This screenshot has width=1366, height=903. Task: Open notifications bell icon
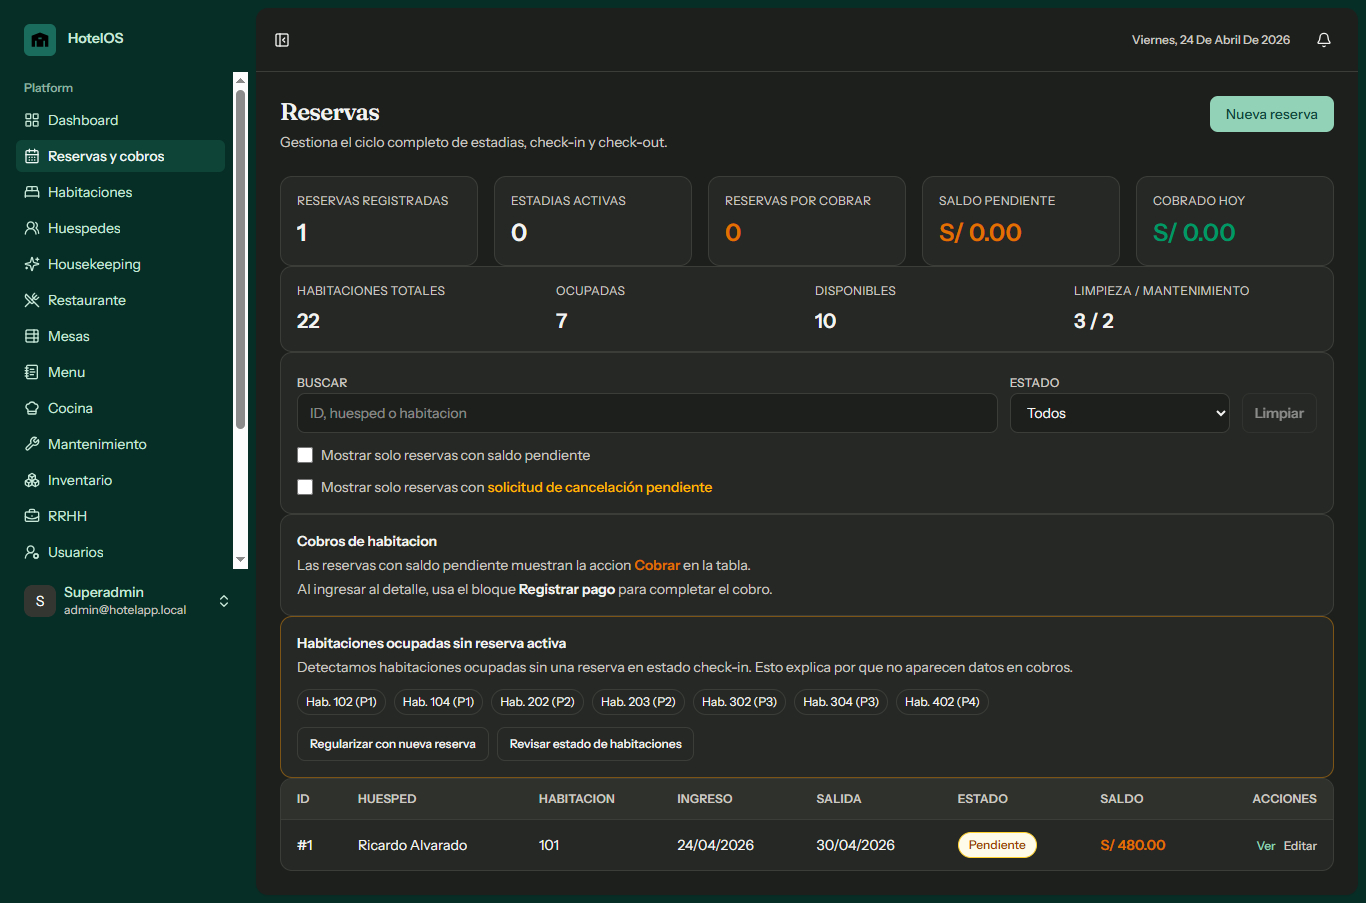[x=1323, y=40]
